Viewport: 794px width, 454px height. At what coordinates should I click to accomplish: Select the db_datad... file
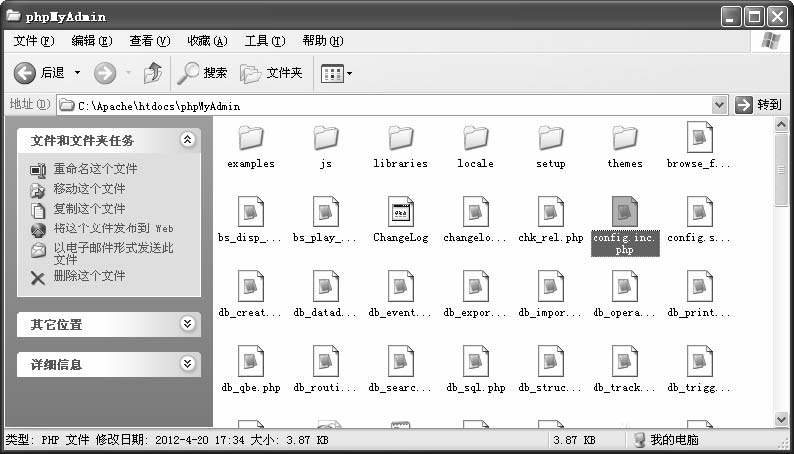pos(325,295)
